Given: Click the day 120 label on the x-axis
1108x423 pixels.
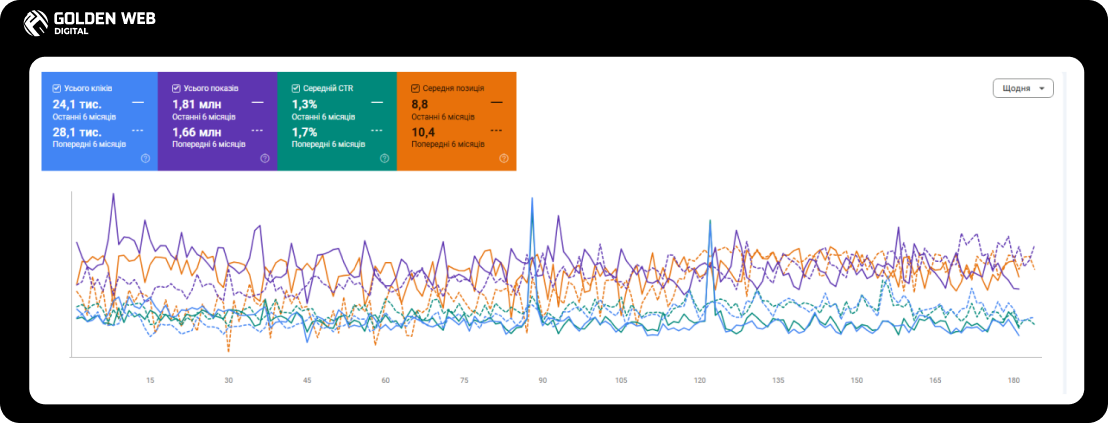Looking at the screenshot, I should (x=700, y=381).
